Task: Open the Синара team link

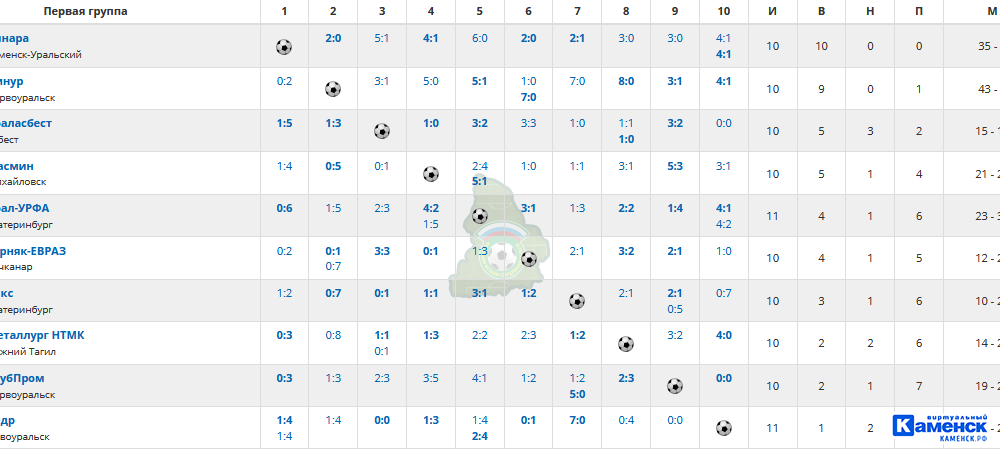Action: tap(14, 38)
